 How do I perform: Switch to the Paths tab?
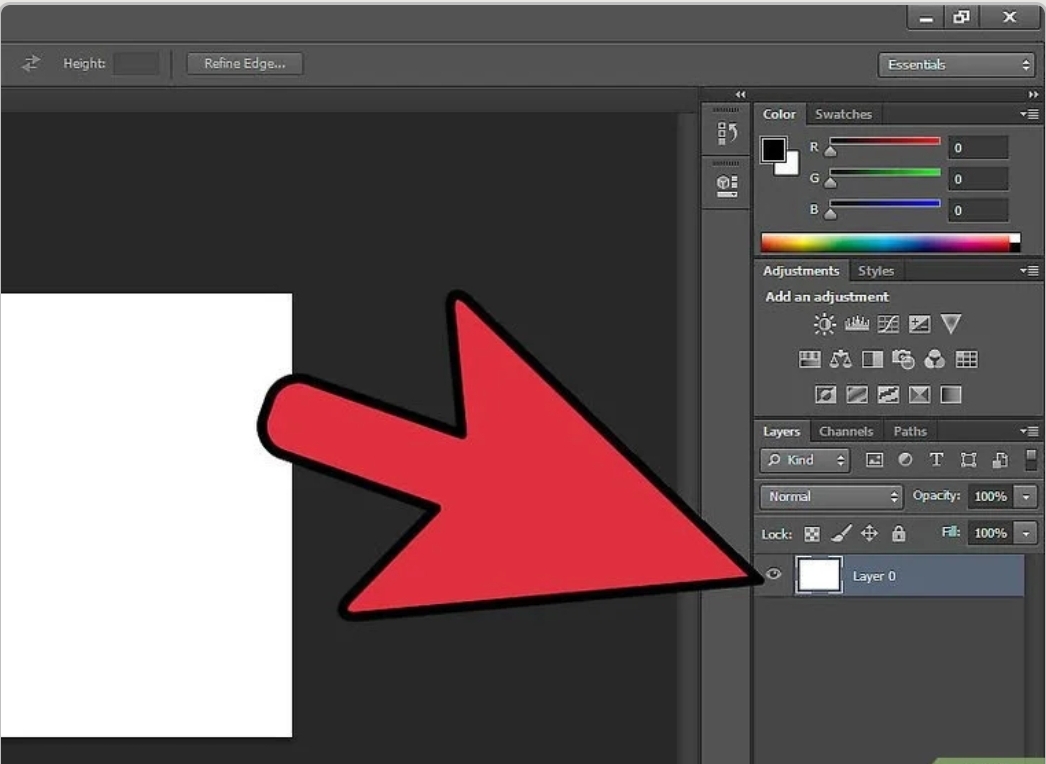pos(910,432)
